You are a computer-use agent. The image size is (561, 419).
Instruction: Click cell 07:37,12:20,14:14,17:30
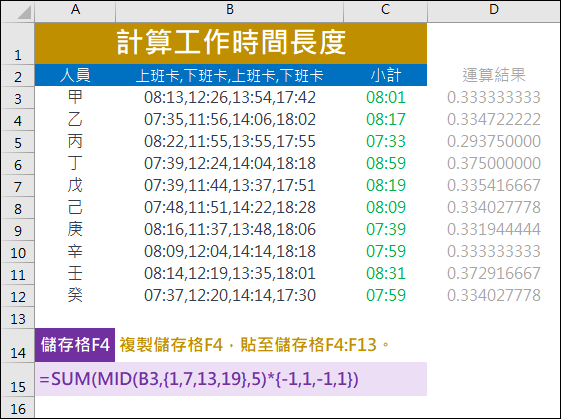(x=229, y=296)
